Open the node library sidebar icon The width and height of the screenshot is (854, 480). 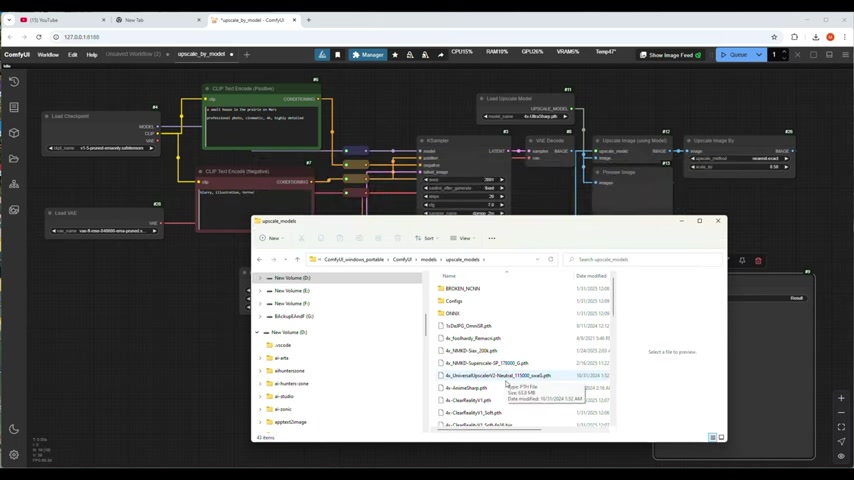[14, 107]
